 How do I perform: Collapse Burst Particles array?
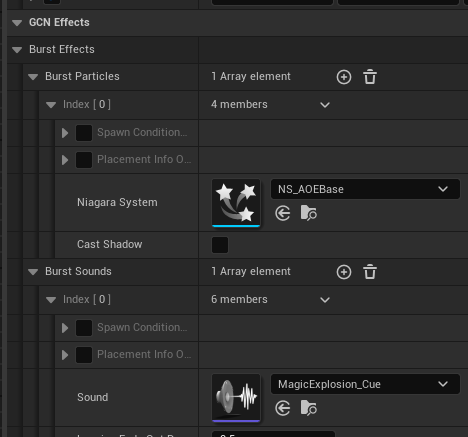33,77
